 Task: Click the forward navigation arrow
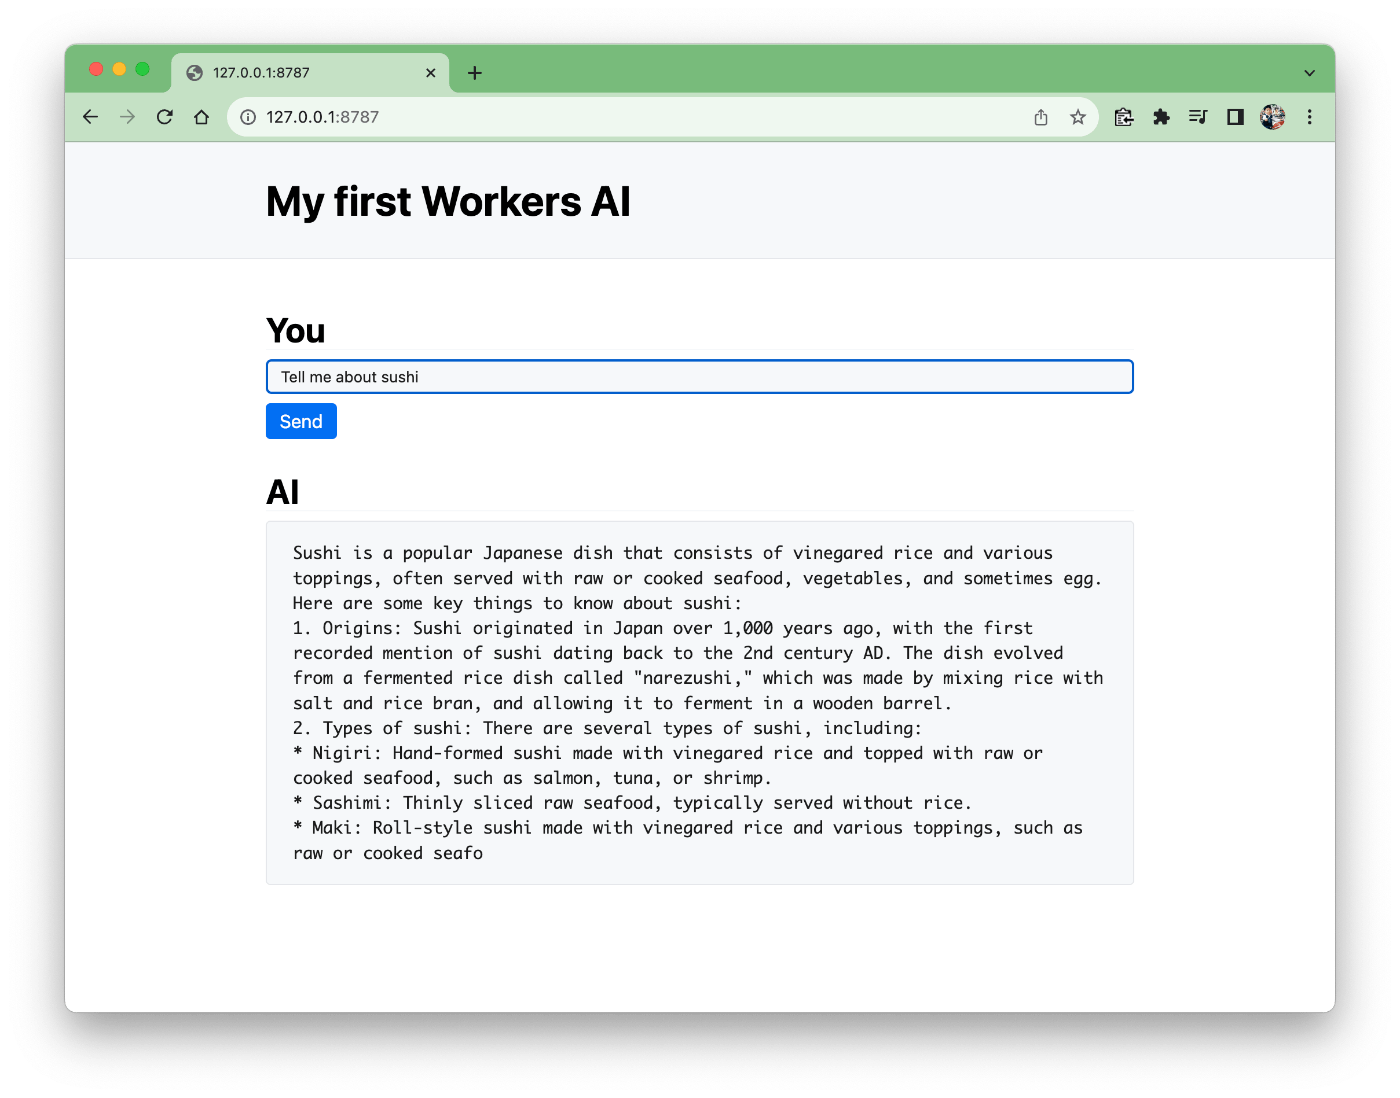[x=127, y=117]
